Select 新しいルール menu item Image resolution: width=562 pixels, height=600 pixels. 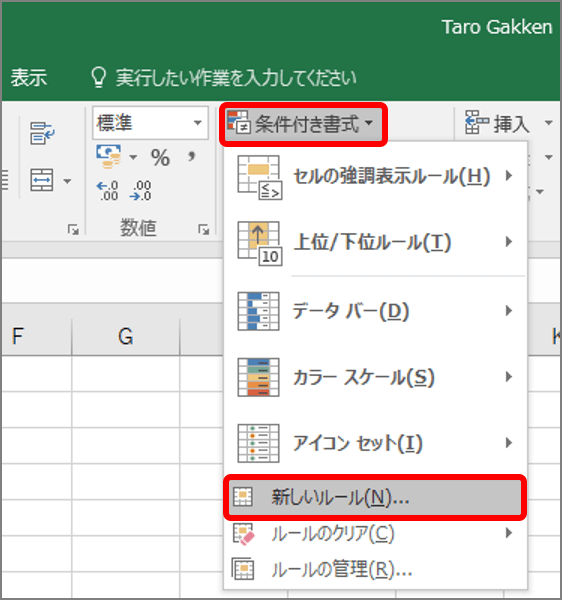375,497
